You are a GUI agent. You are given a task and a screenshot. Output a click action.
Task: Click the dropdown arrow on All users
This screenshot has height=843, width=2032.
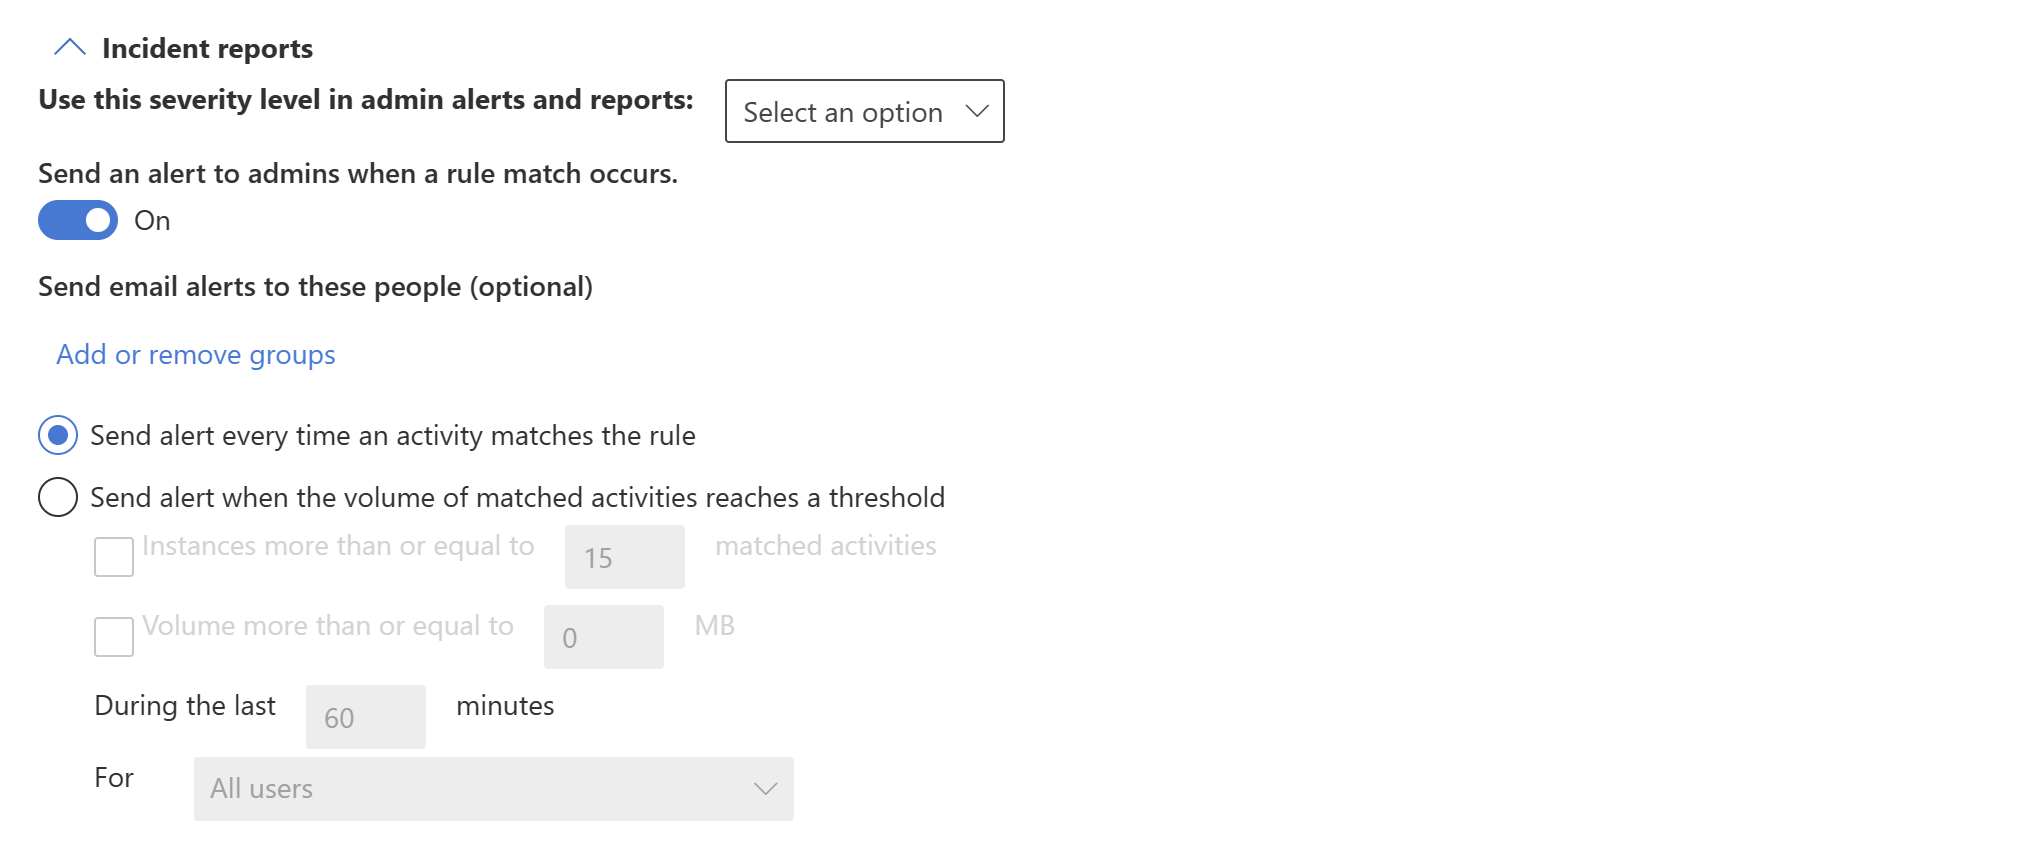click(764, 789)
